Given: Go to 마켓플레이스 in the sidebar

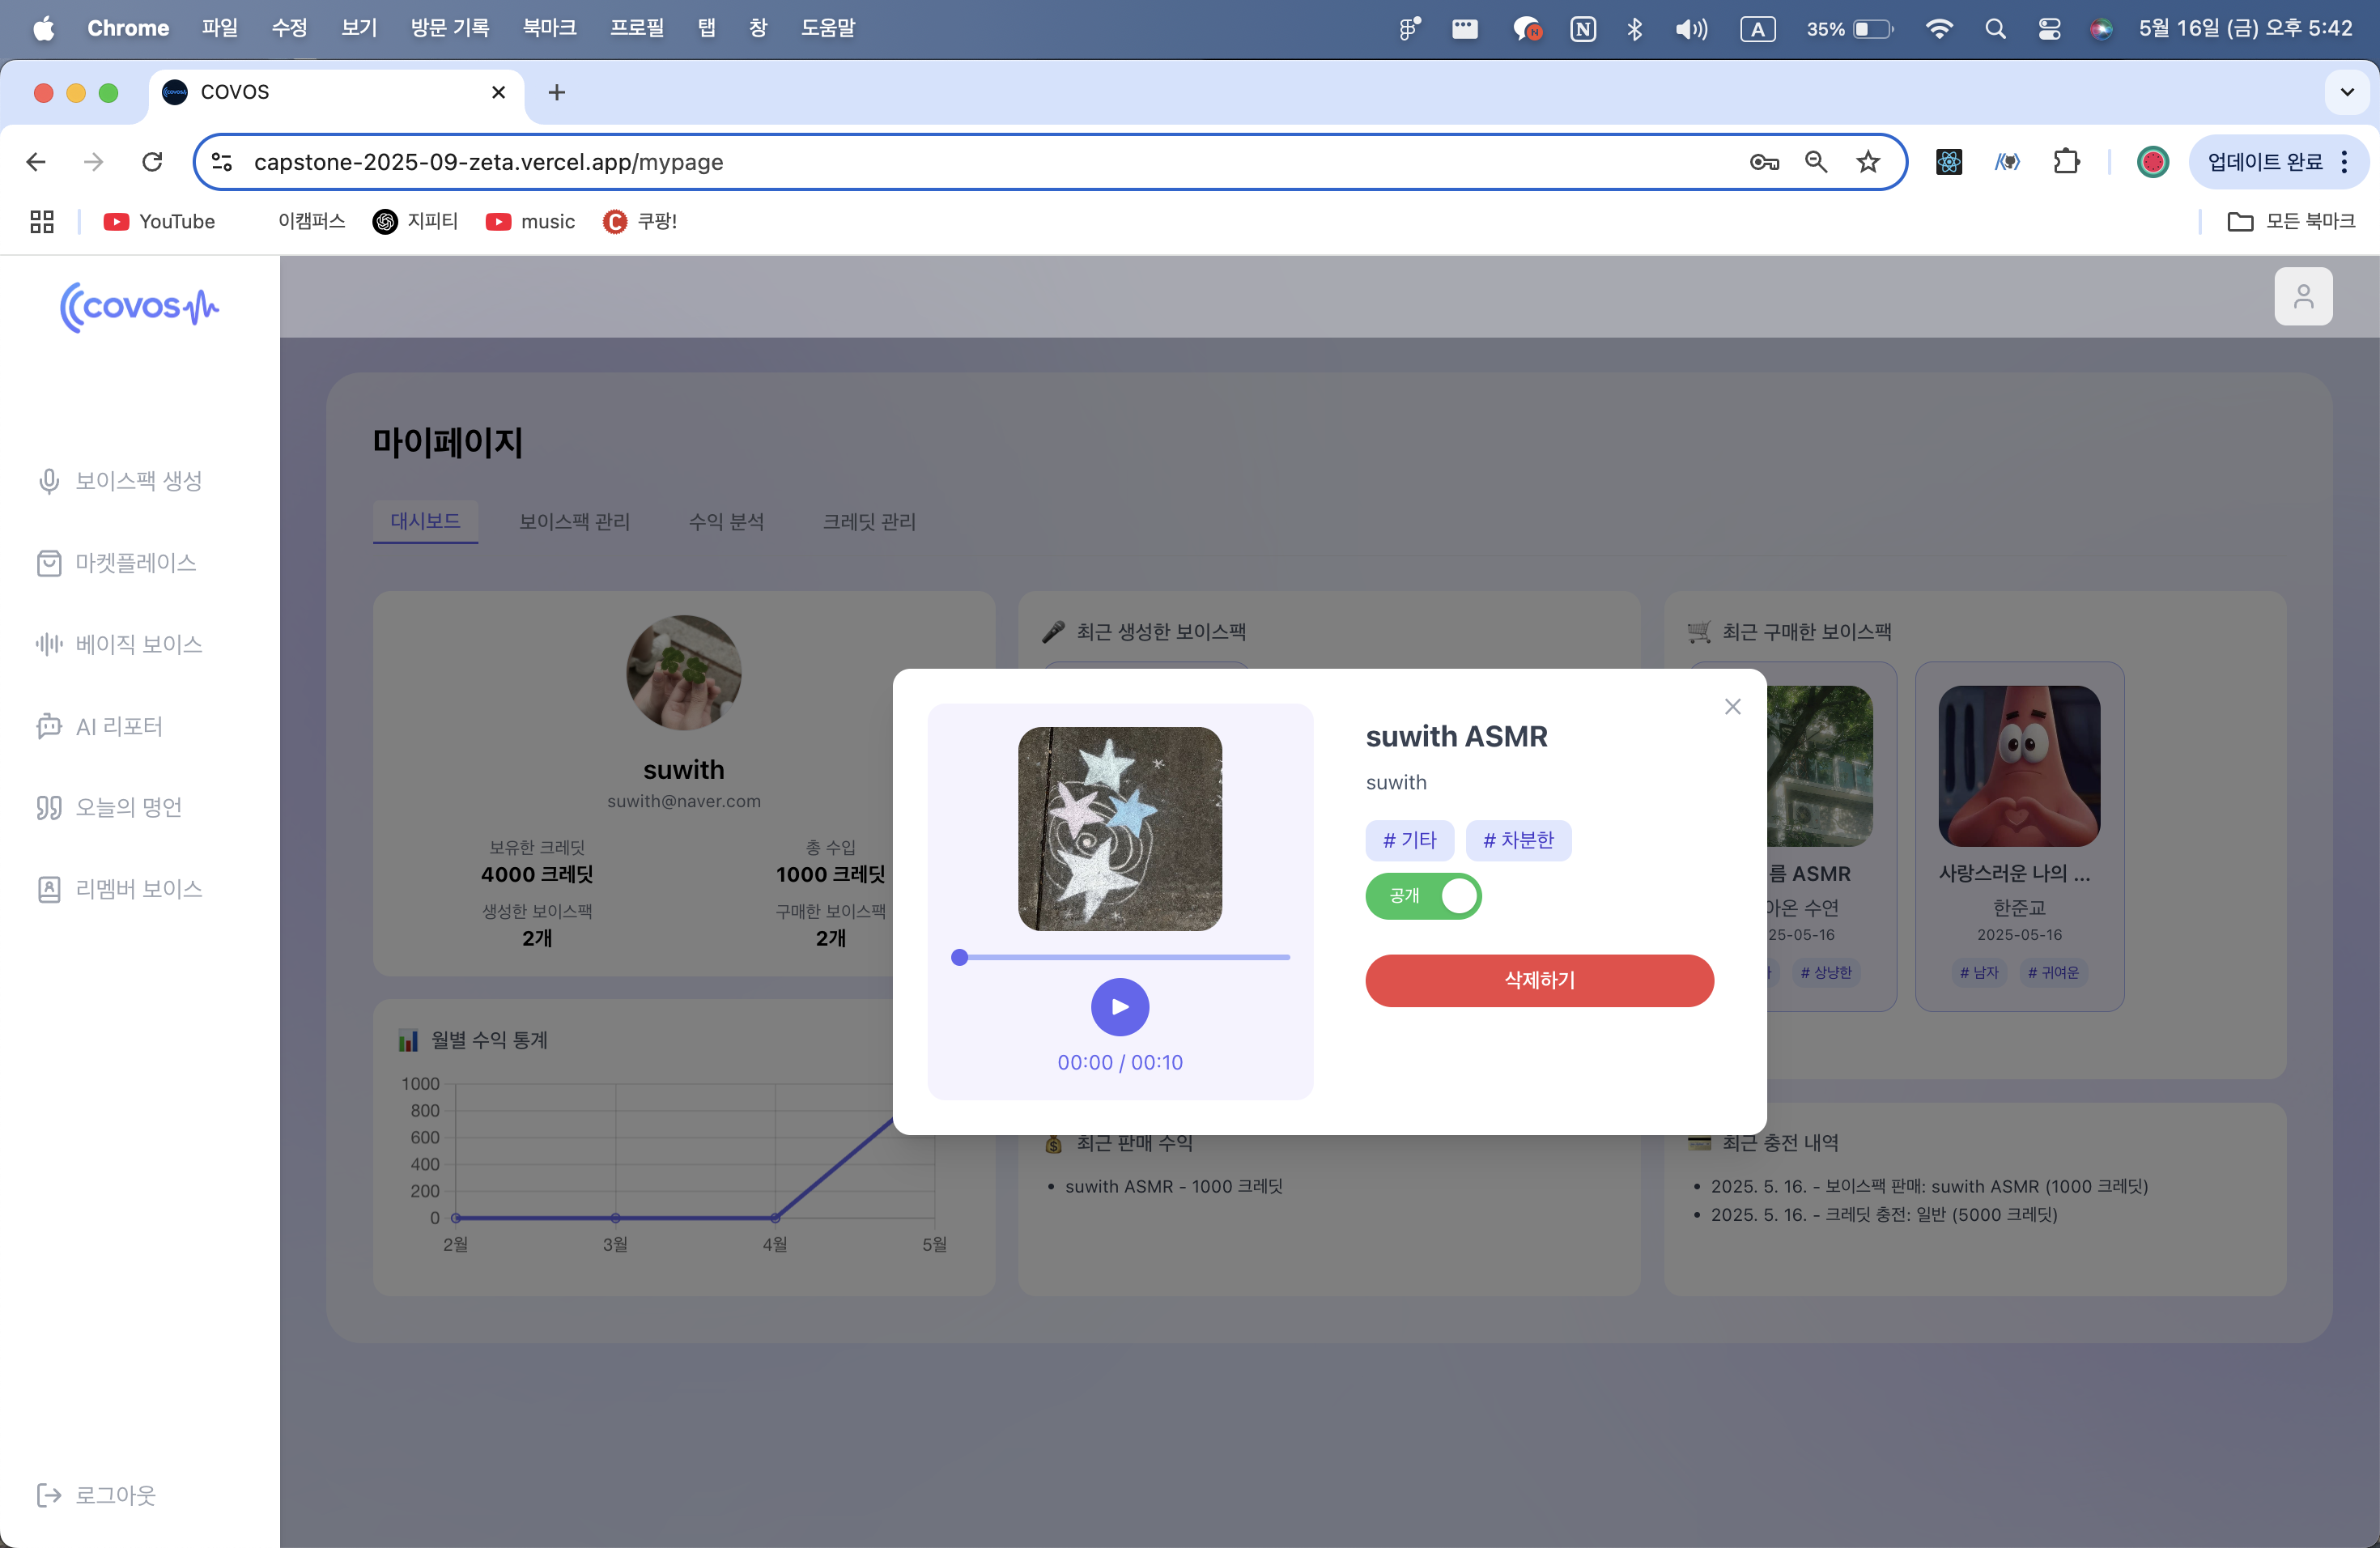Looking at the screenshot, I should (x=118, y=563).
